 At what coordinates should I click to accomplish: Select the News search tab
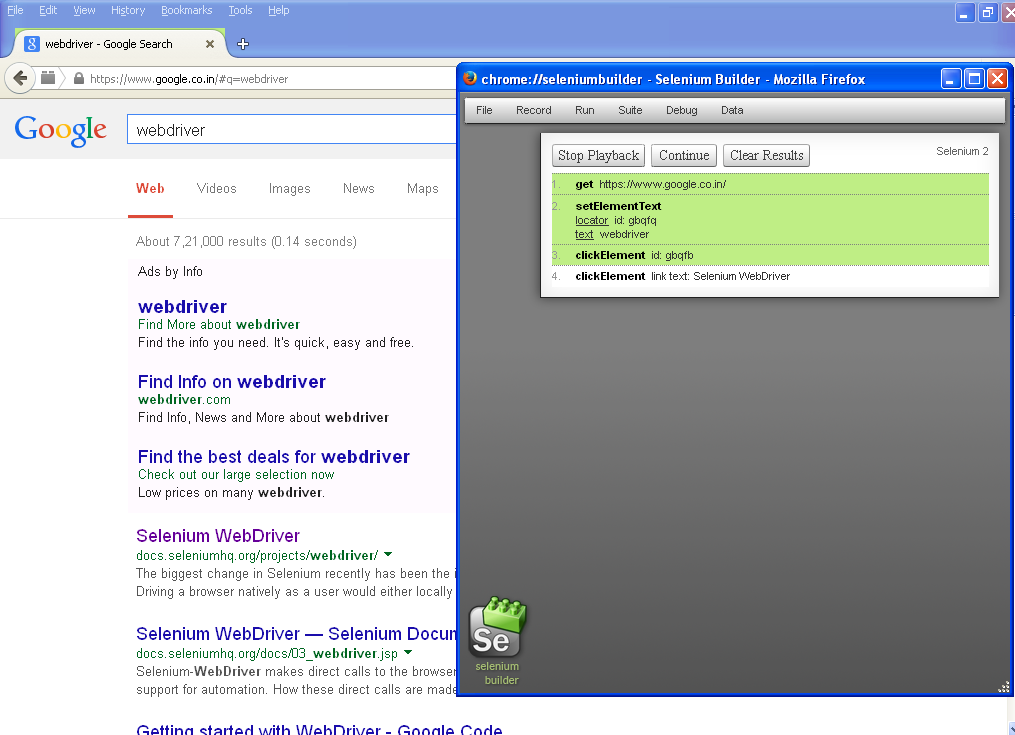359,188
